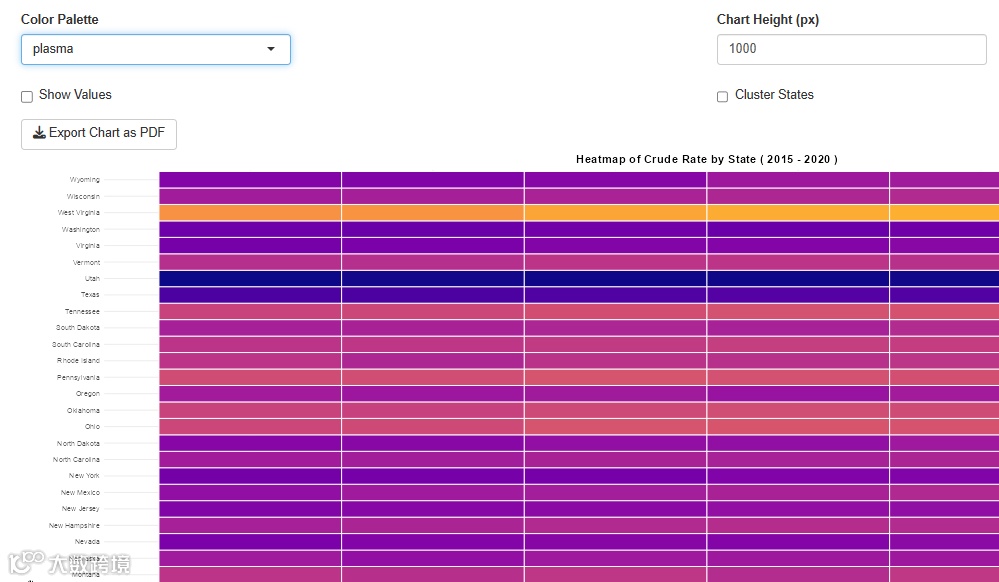Open the plasma Color Palette dropdown
Screen dimensions: 999x582
point(155,49)
